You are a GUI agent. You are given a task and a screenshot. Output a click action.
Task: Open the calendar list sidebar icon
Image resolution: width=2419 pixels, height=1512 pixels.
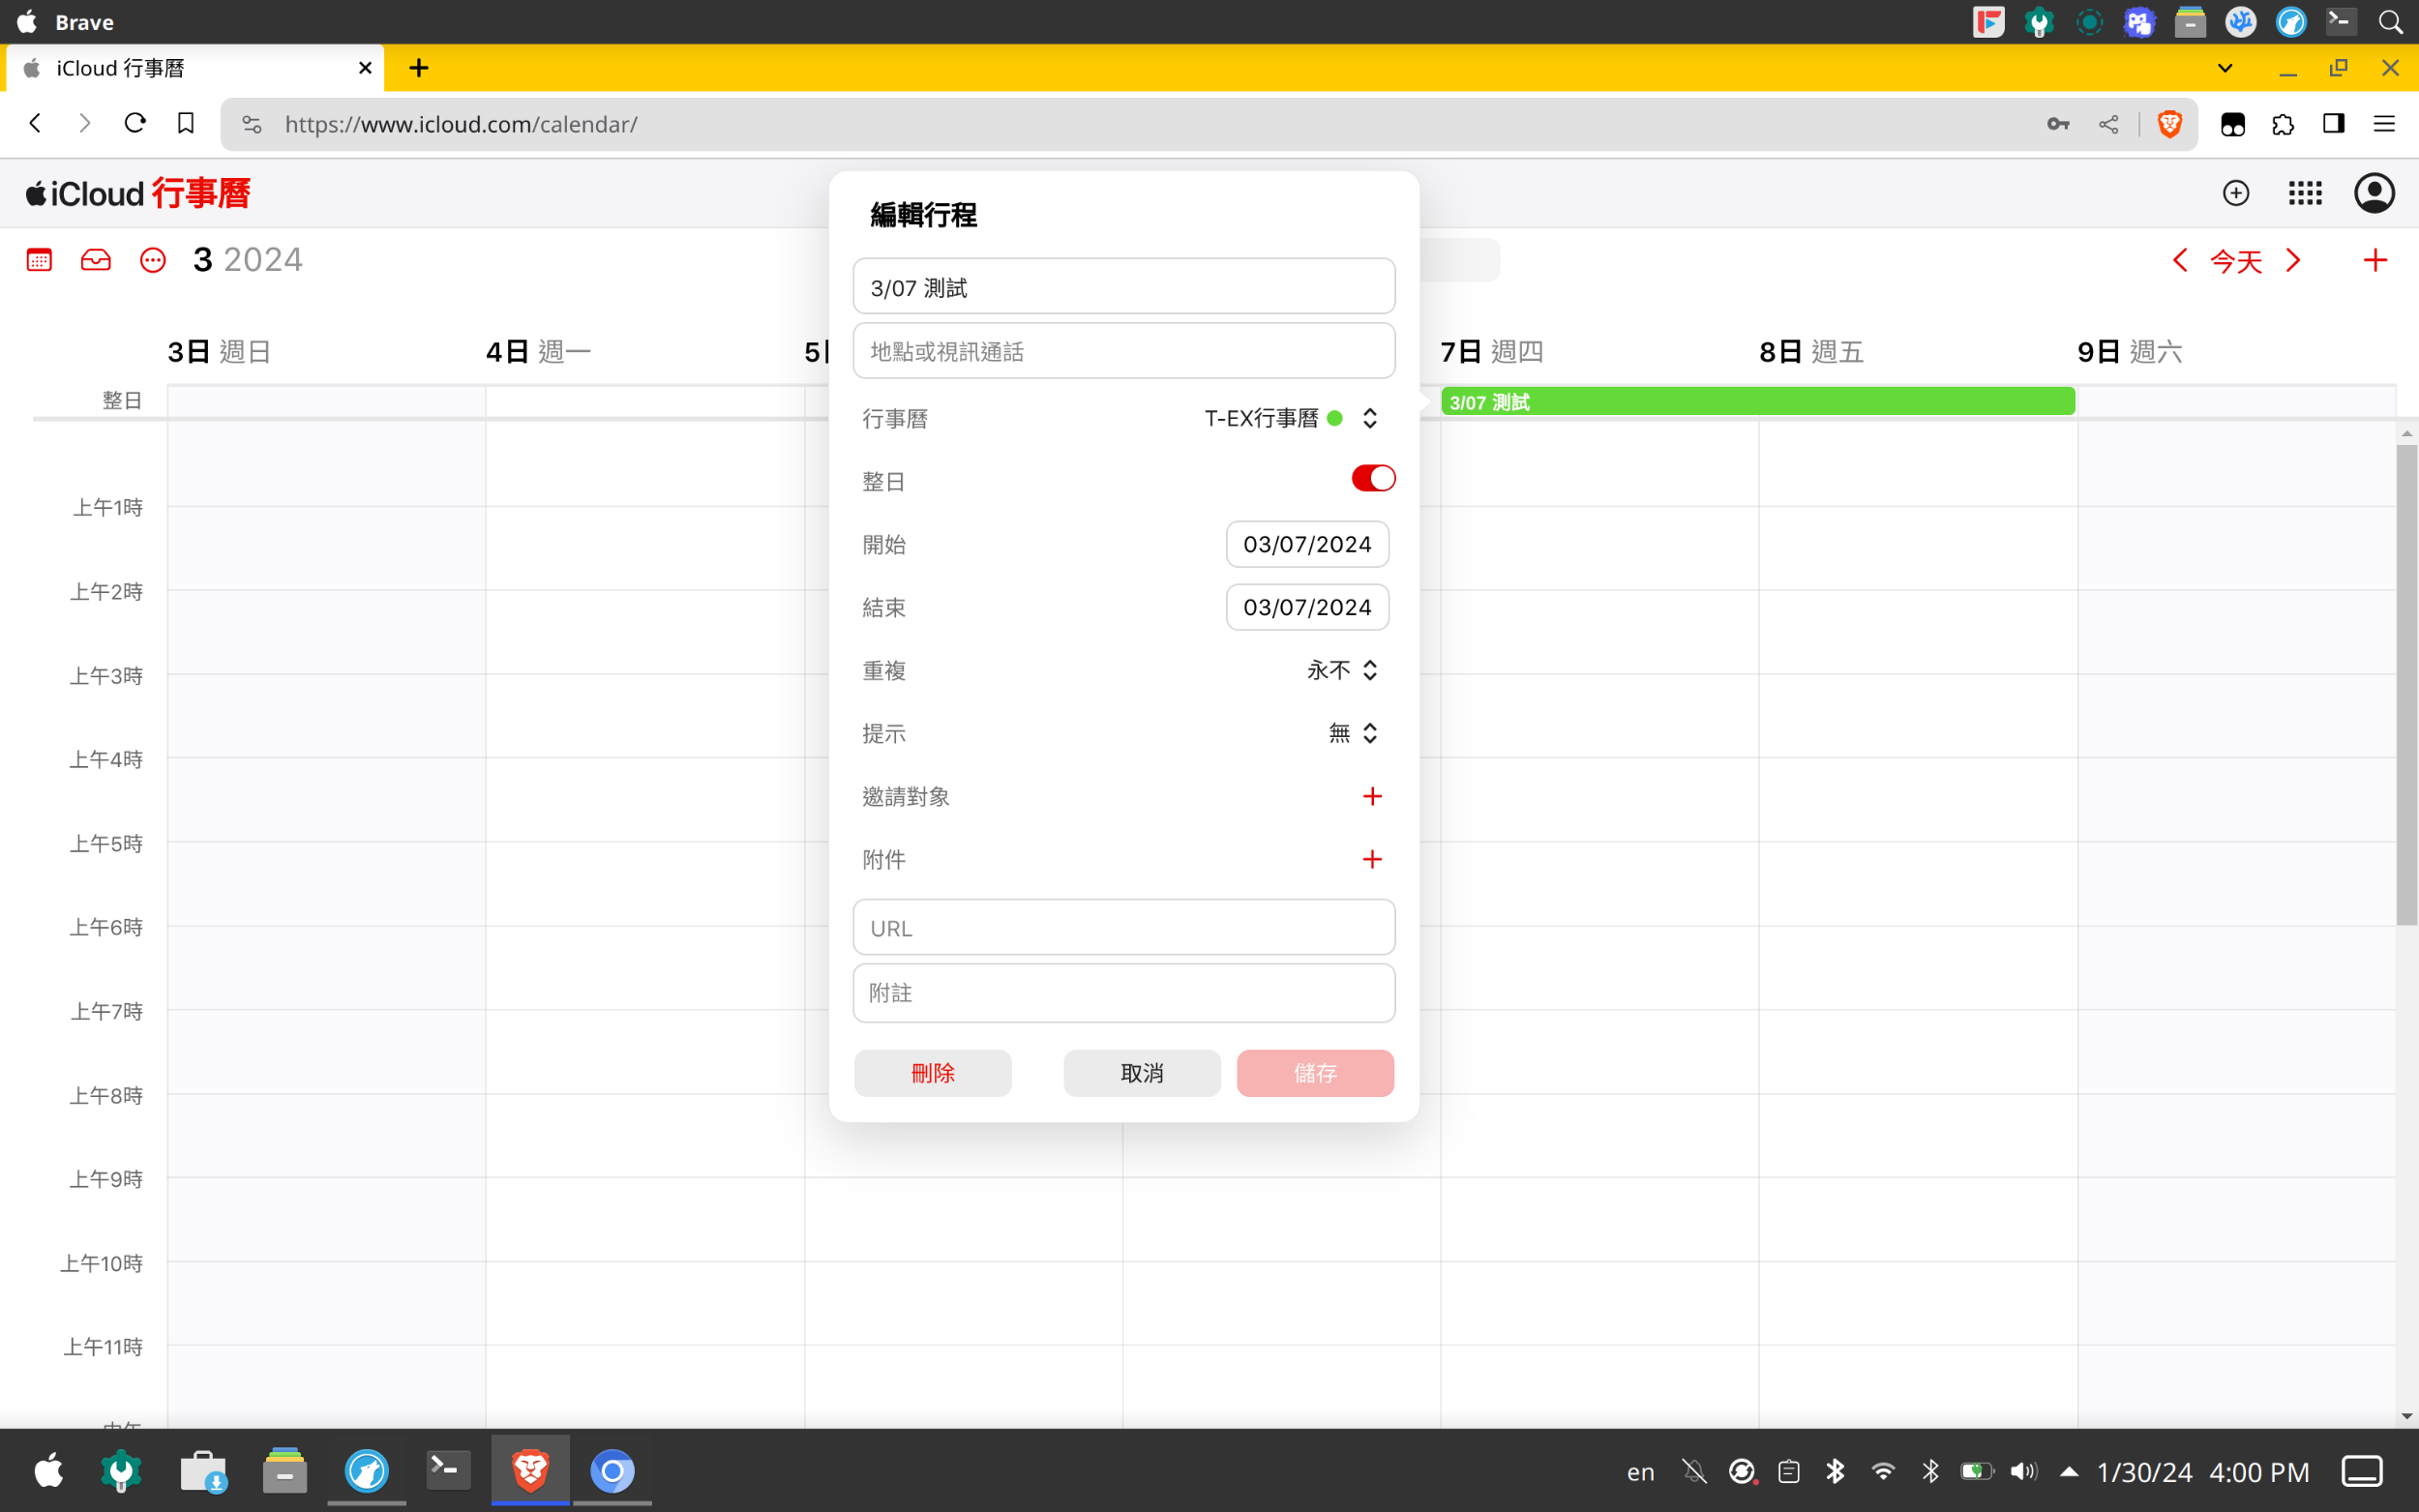click(39, 259)
